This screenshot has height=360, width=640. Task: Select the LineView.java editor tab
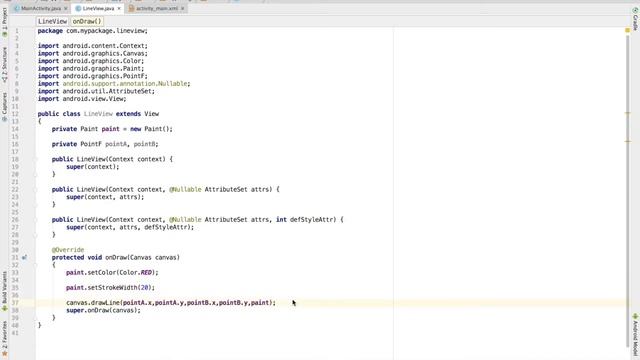[98, 8]
